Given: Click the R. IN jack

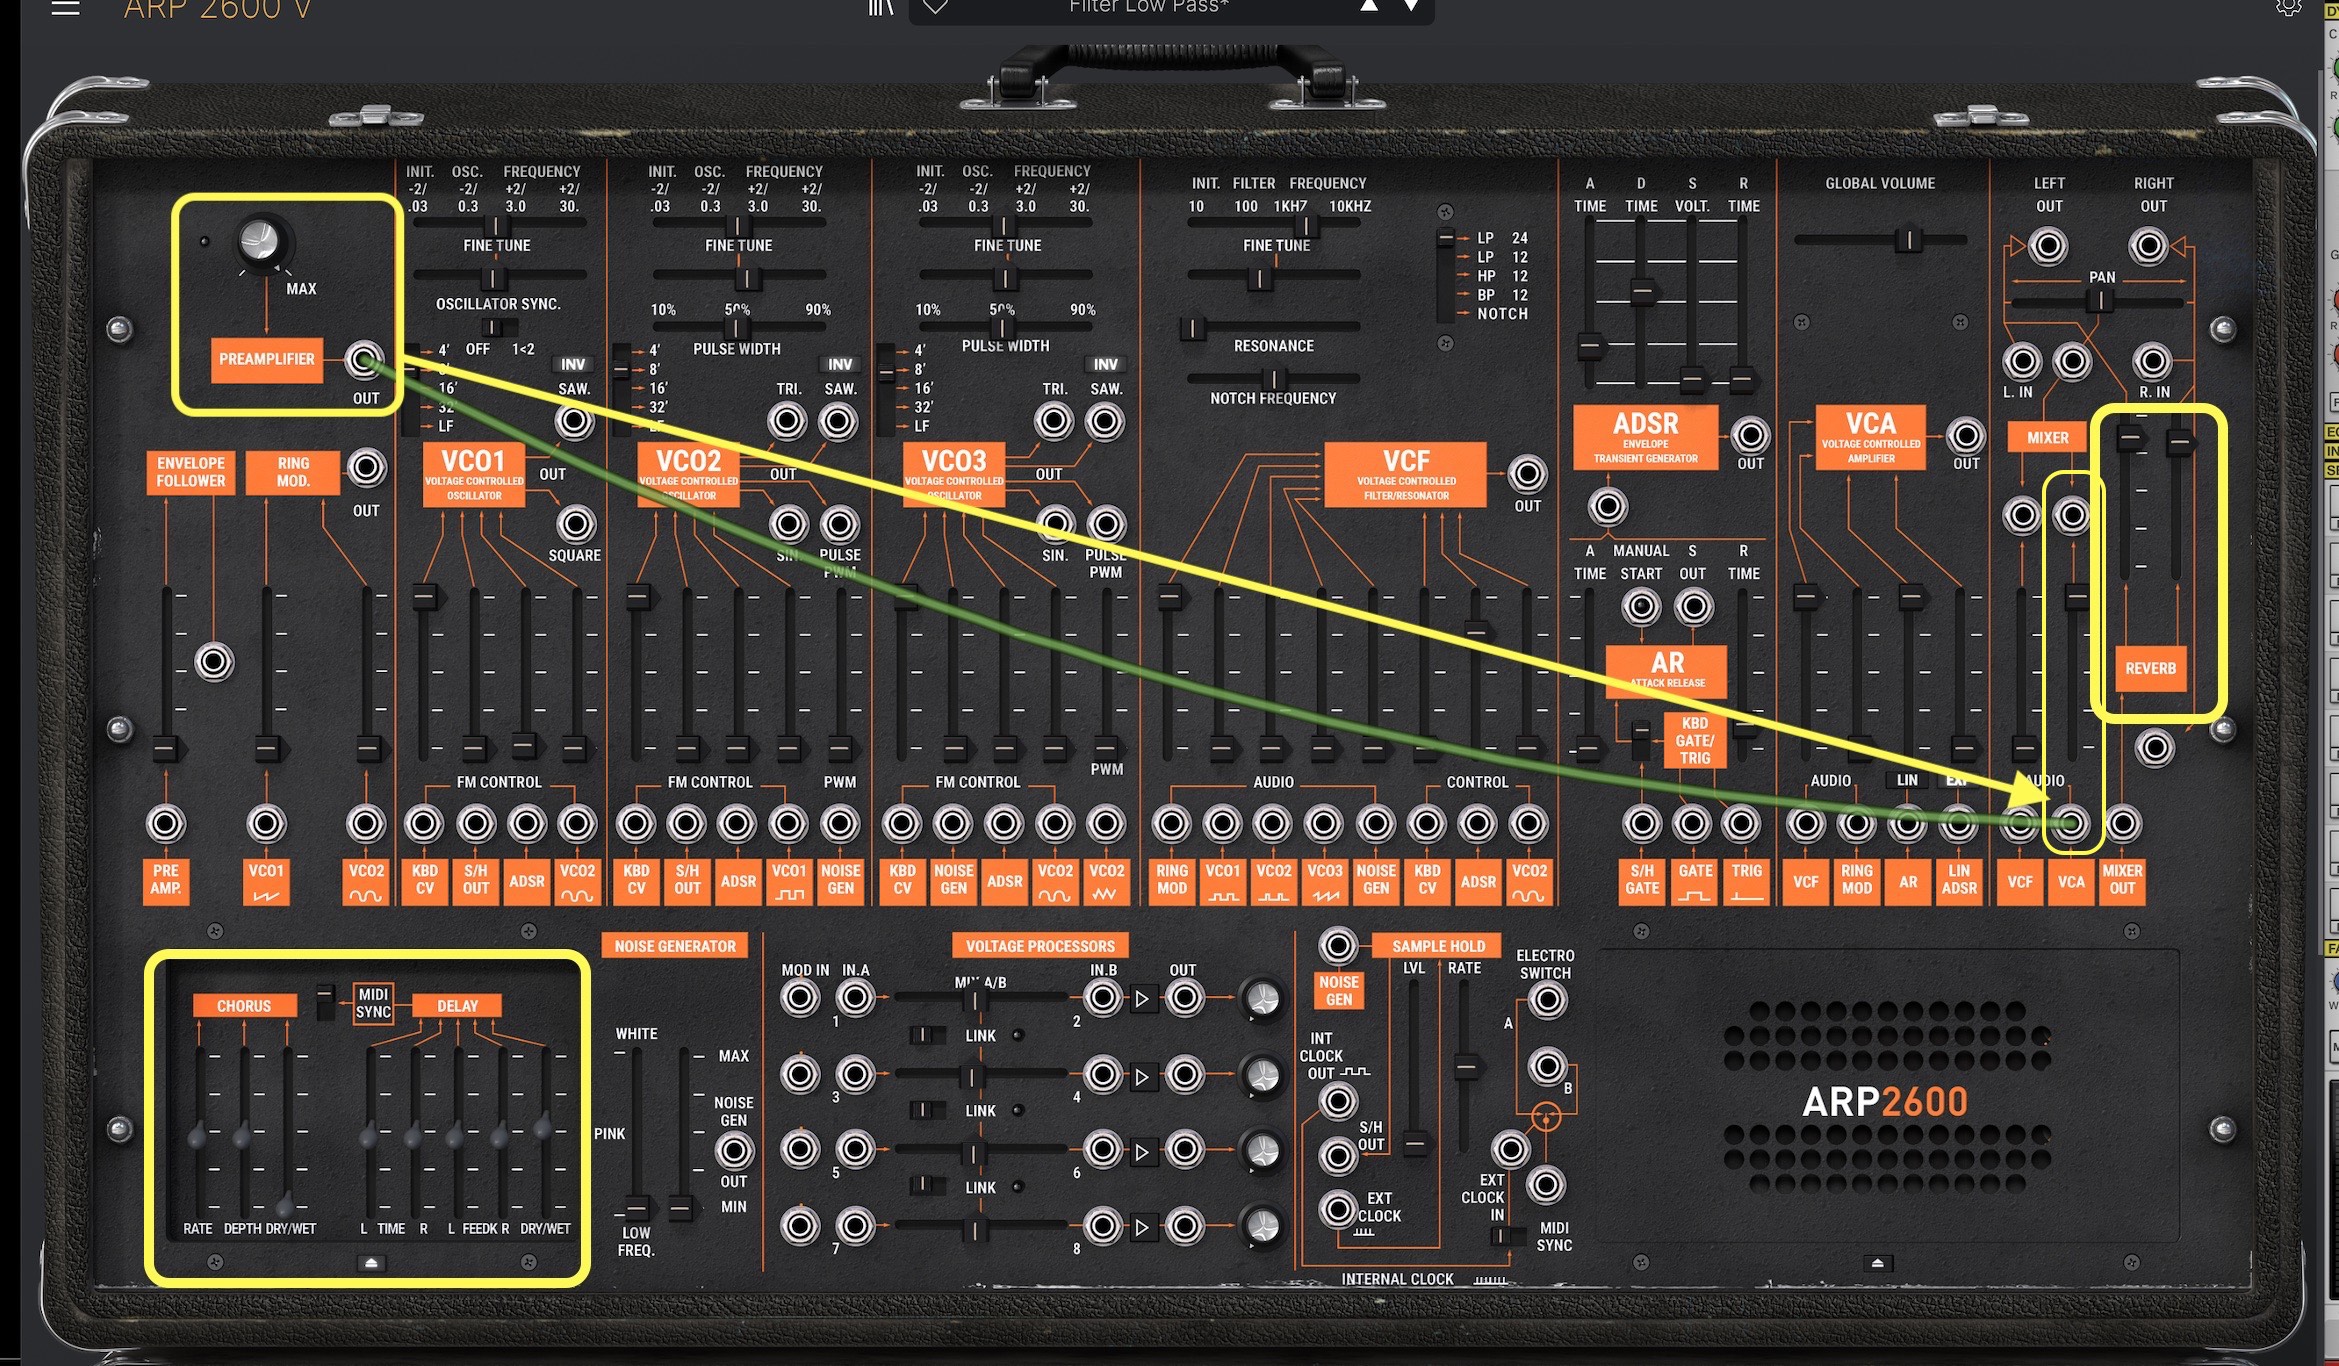Looking at the screenshot, I should tap(2152, 361).
